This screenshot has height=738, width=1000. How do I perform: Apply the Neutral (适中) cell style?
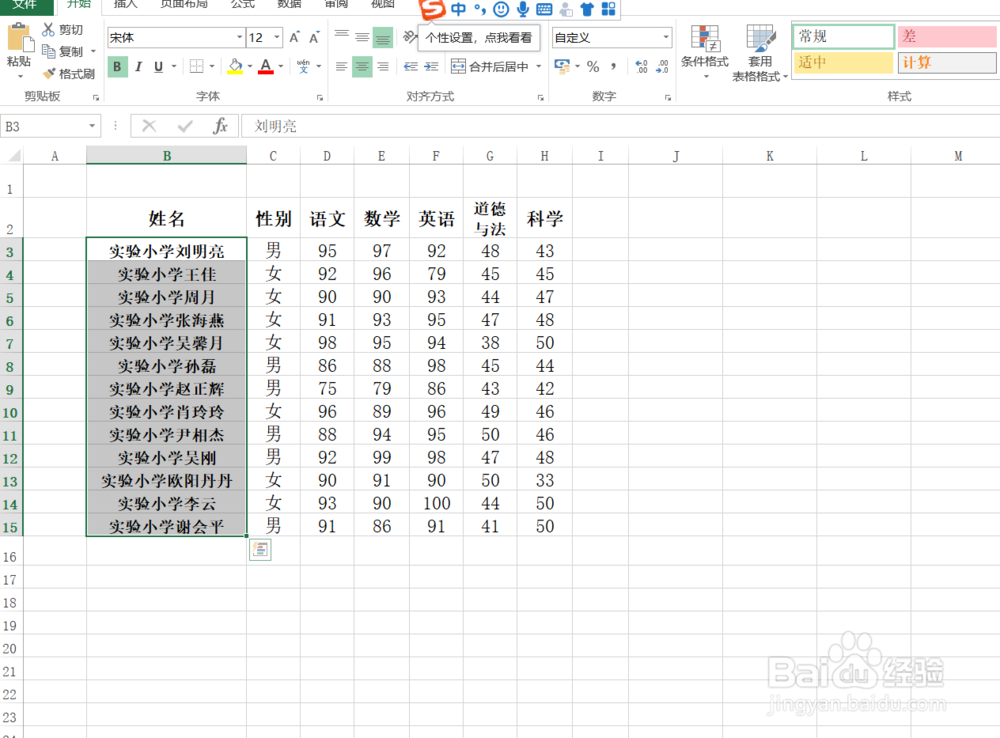[843, 63]
